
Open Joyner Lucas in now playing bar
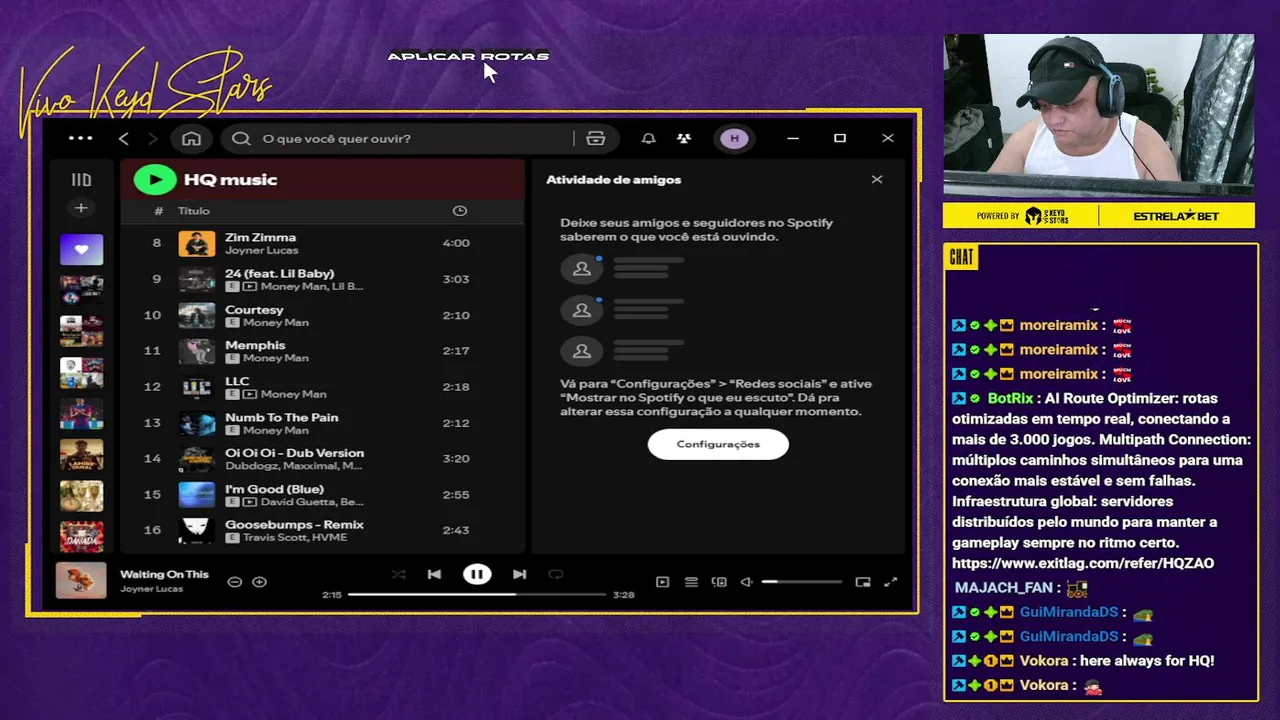[x=151, y=589]
